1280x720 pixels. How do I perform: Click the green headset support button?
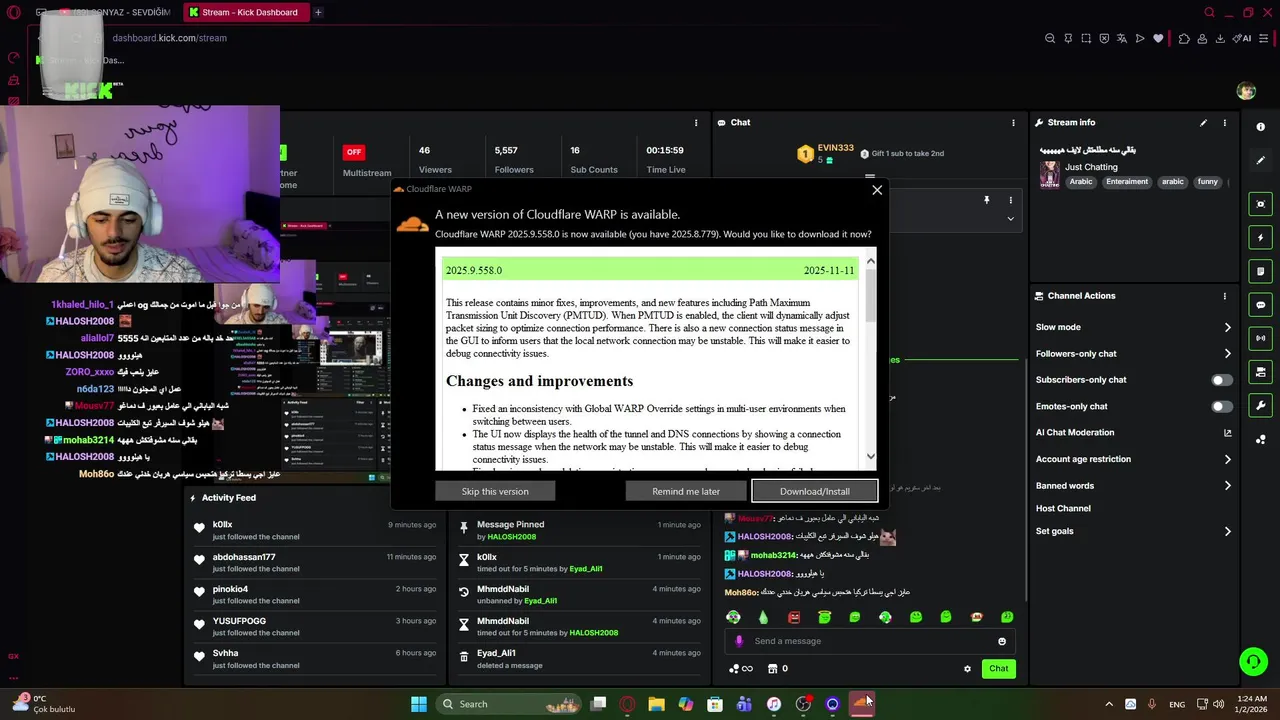[1253, 661]
